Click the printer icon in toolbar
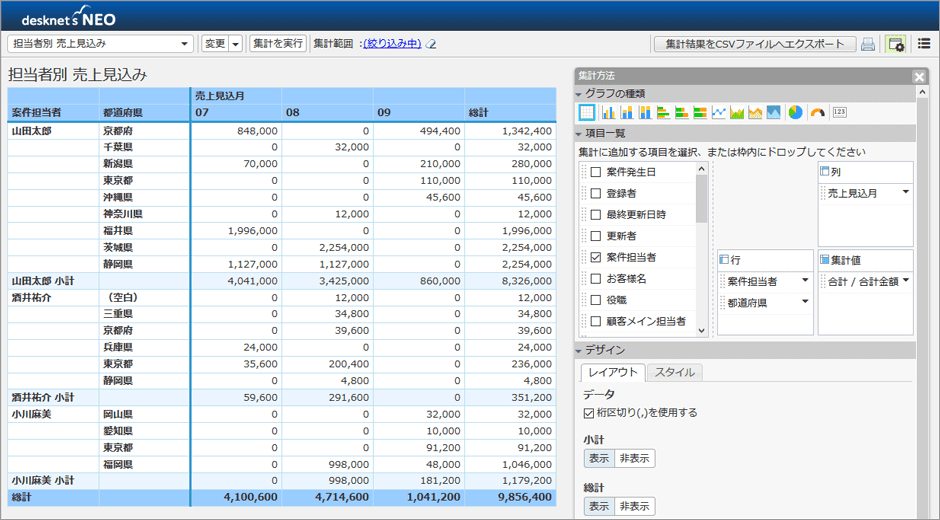 868,44
